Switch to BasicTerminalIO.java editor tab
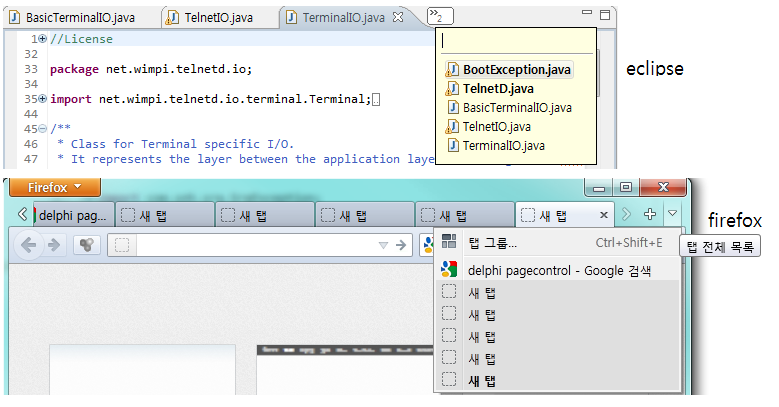This screenshot has height=407, width=779. (x=76, y=18)
